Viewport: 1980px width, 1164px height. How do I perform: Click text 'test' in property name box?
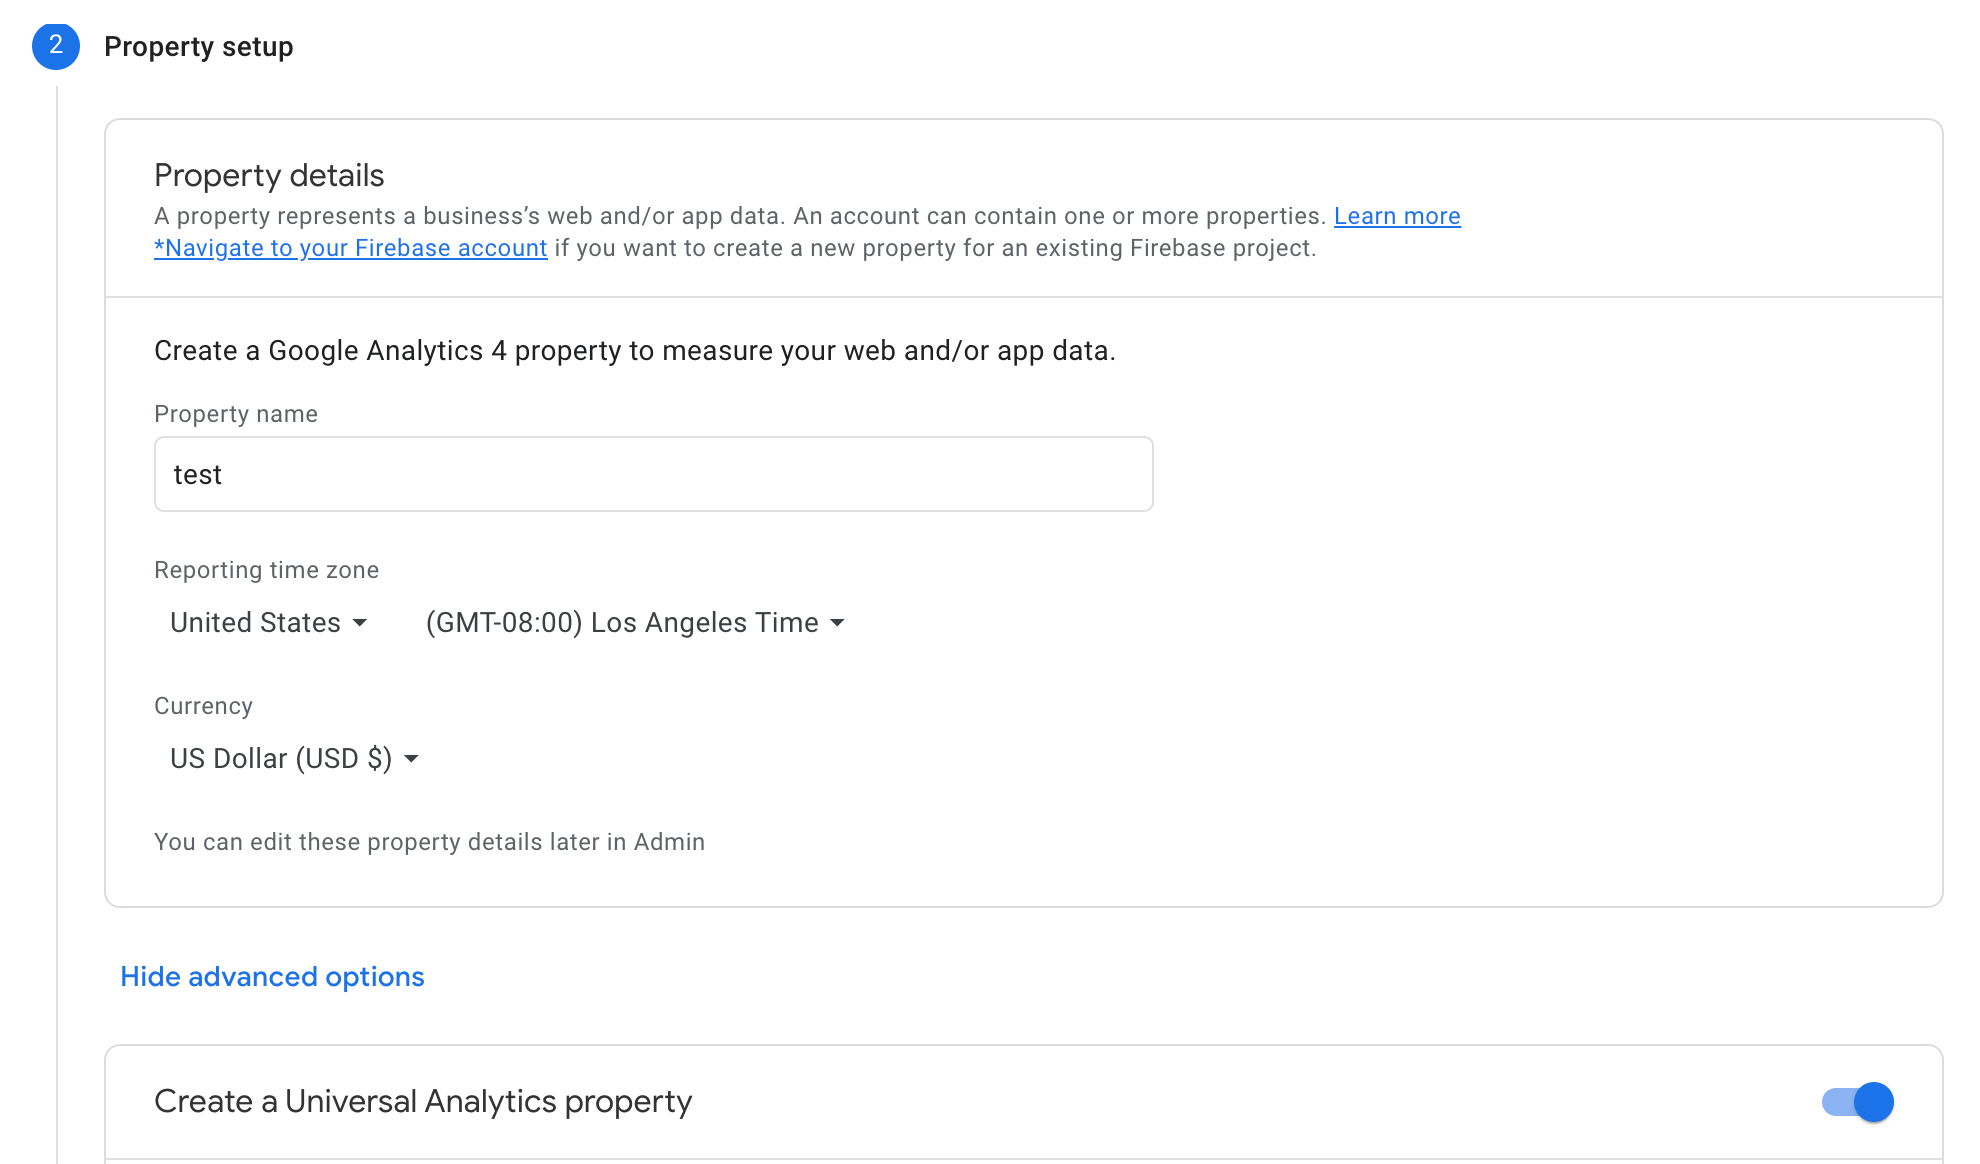click(198, 475)
